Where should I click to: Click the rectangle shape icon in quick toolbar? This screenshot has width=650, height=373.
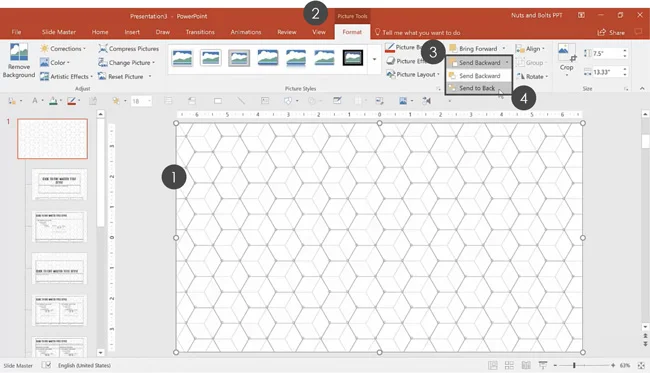(218, 101)
